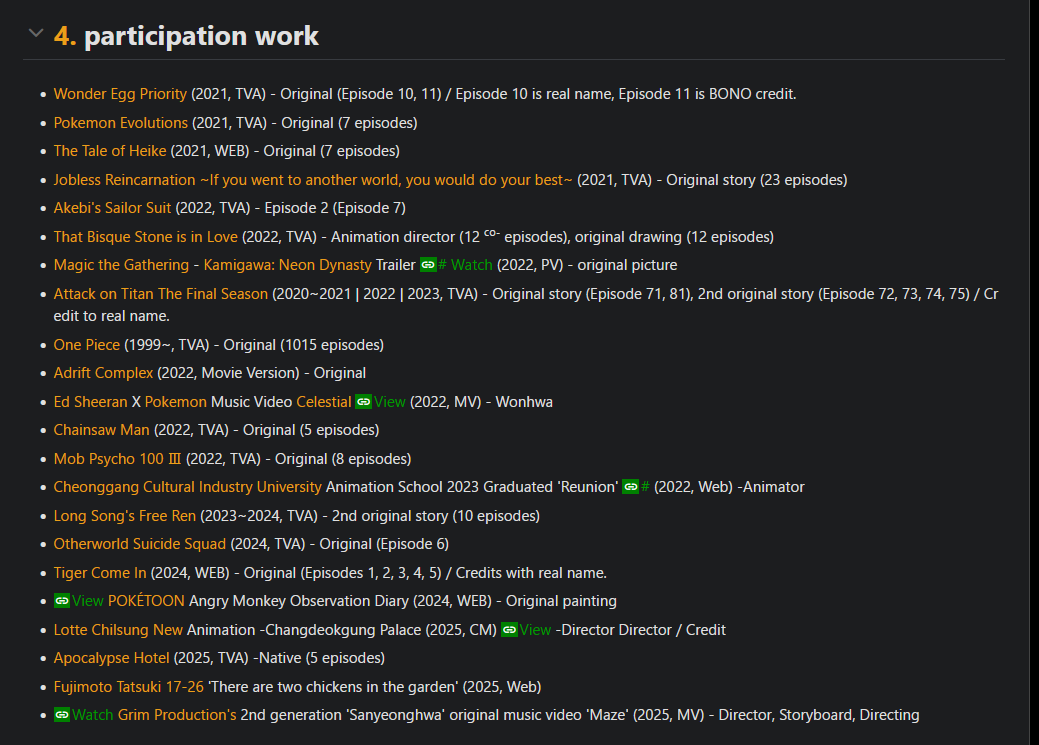Open the Pokemon Evolutions link

tap(121, 123)
